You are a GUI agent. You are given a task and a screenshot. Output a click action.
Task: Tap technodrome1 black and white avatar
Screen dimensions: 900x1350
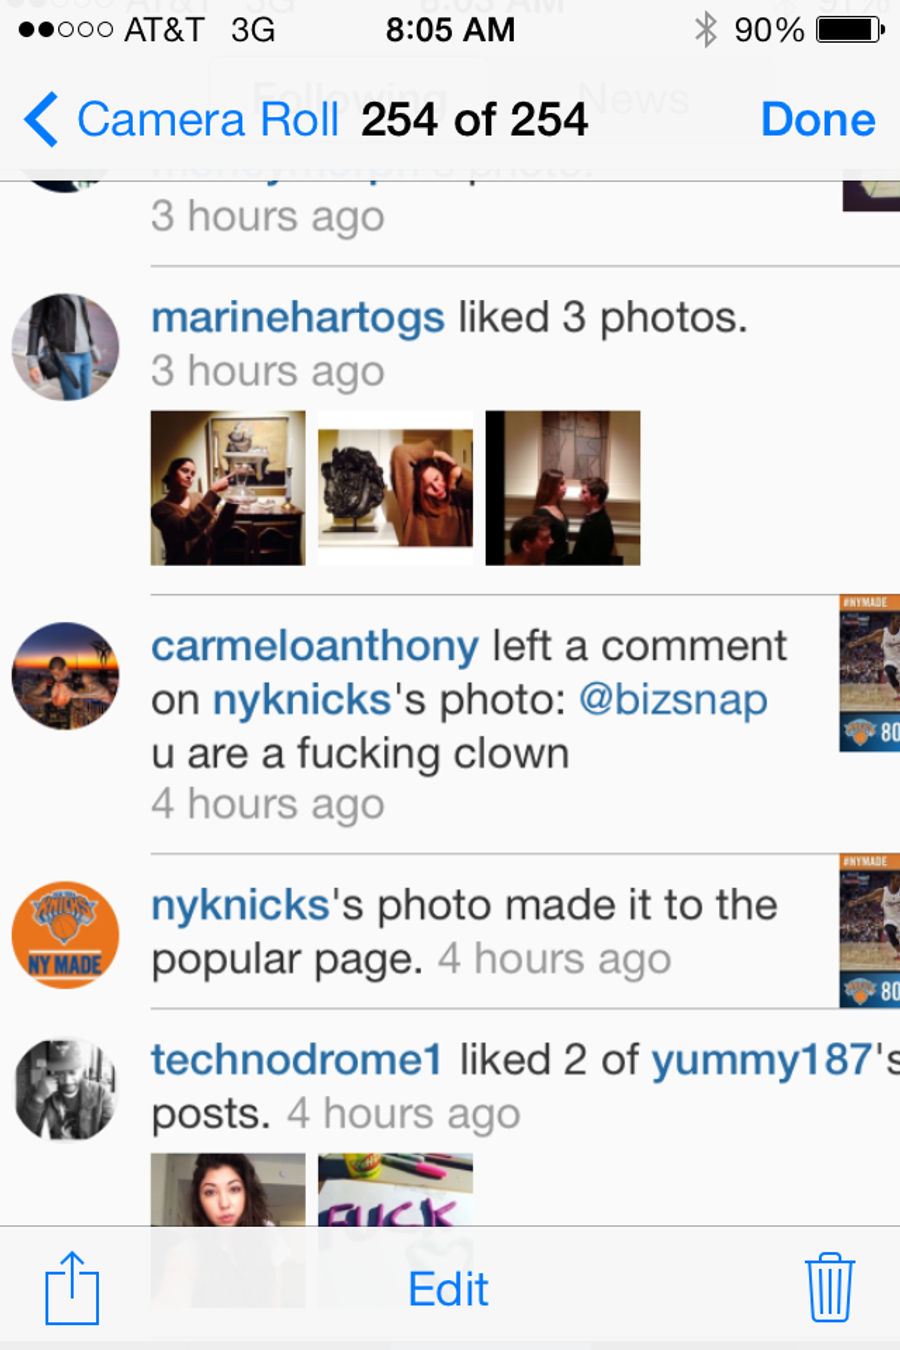click(x=65, y=1090)
